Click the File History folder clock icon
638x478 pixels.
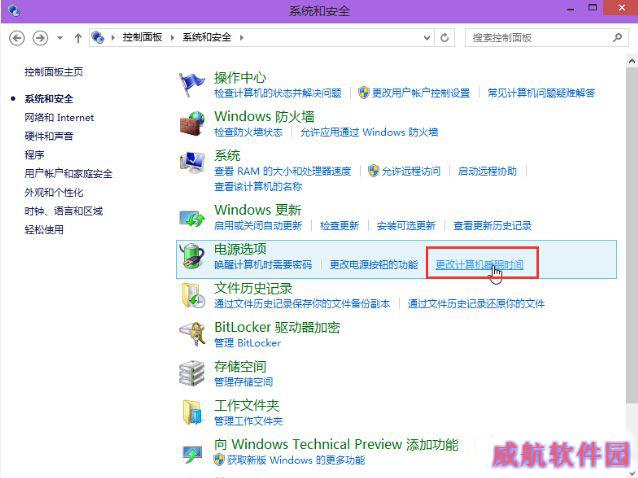pyautogui.click(x=192, y=295)
